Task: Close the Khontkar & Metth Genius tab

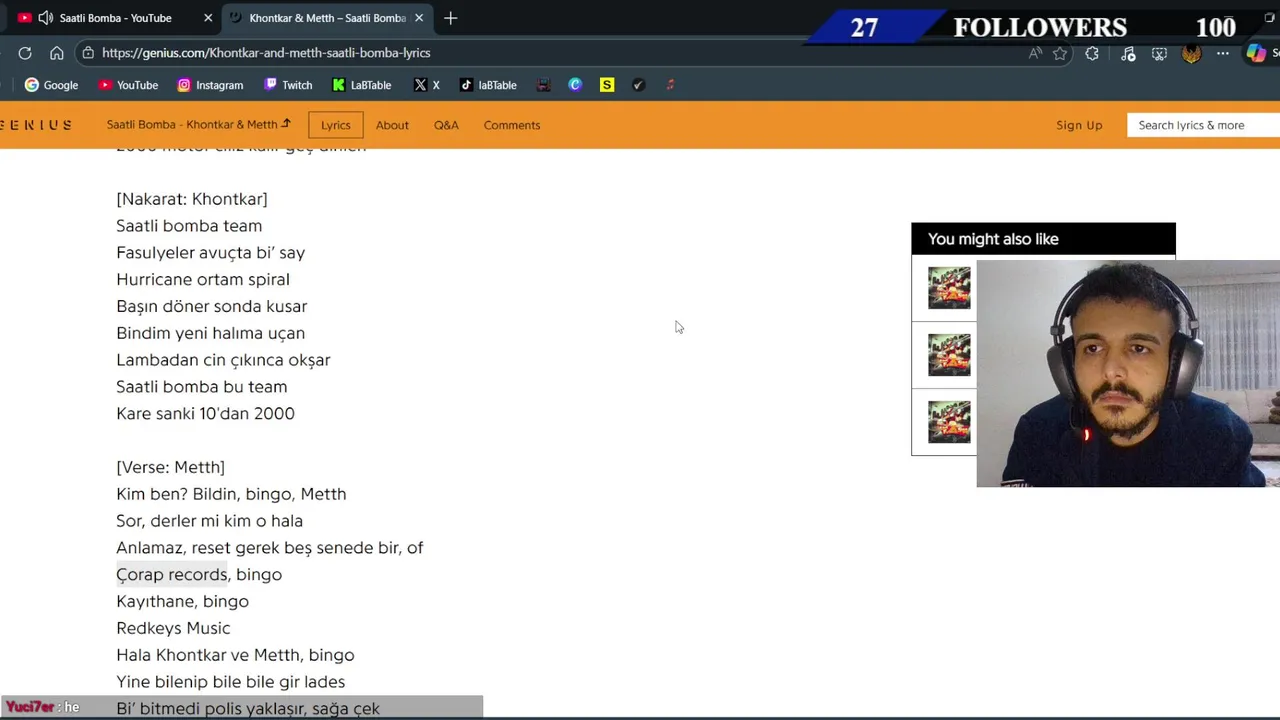Action: click(419, 18)
